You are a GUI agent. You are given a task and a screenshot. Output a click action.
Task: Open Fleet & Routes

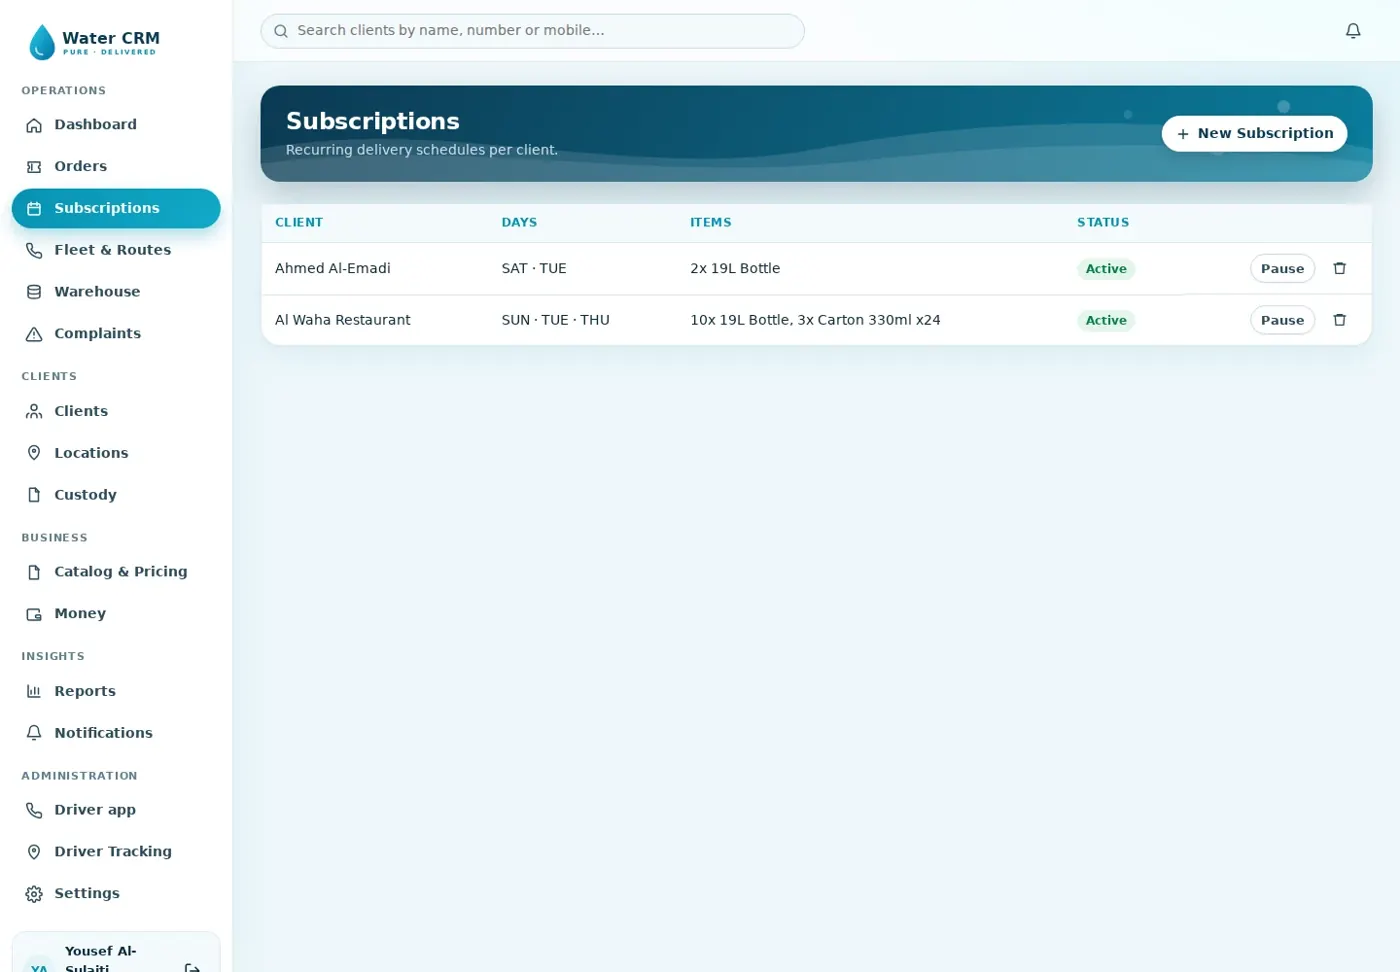pyautogui.click(x=116, y=250)
